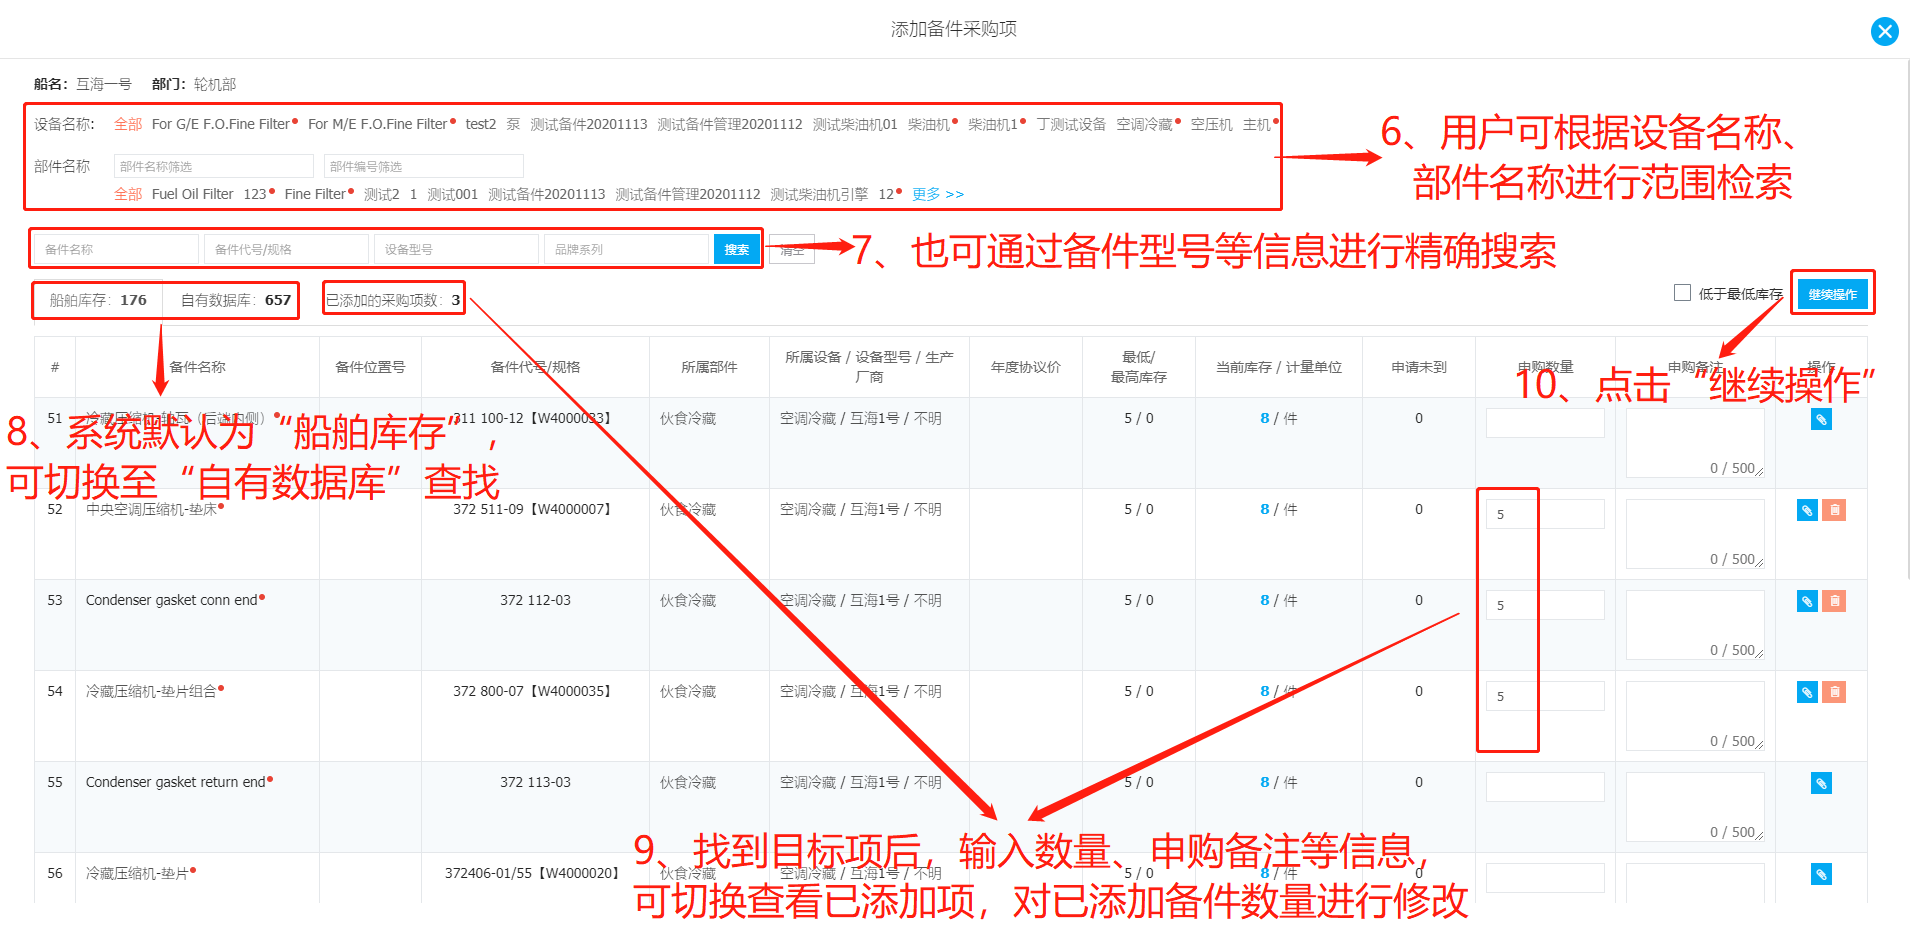The image size is (1910, 940).
Task: Click current stock 8 for row 53
Action: [1264, 600]
